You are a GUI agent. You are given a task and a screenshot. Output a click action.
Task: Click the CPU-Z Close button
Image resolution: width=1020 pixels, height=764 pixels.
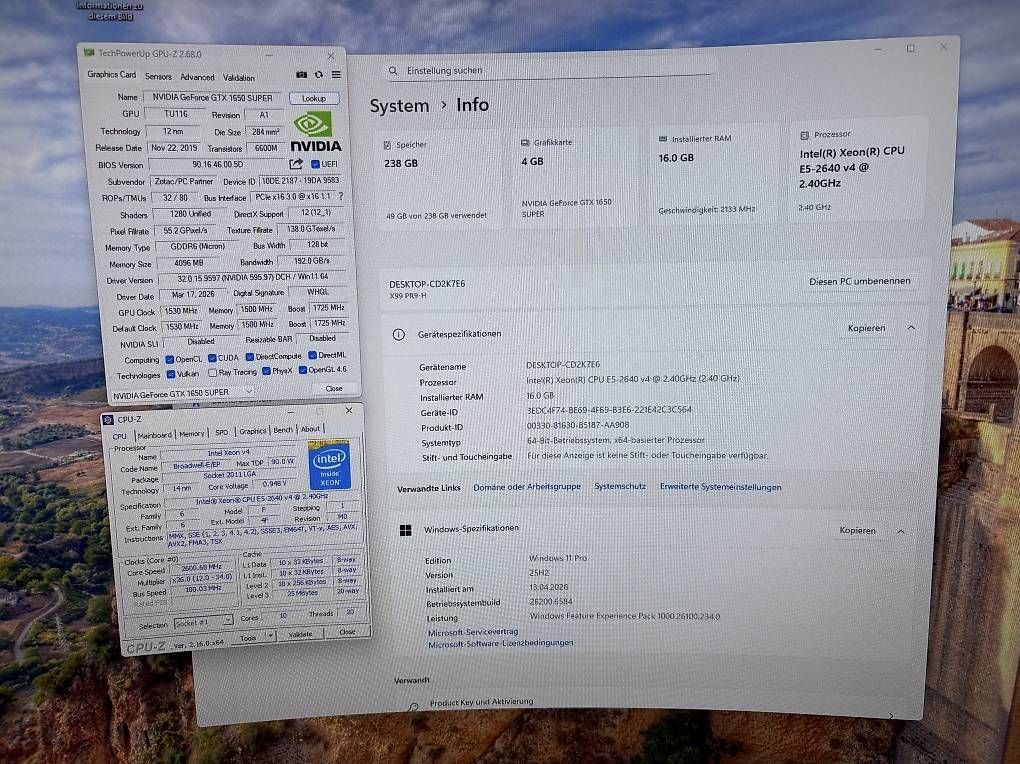point(347,632)
